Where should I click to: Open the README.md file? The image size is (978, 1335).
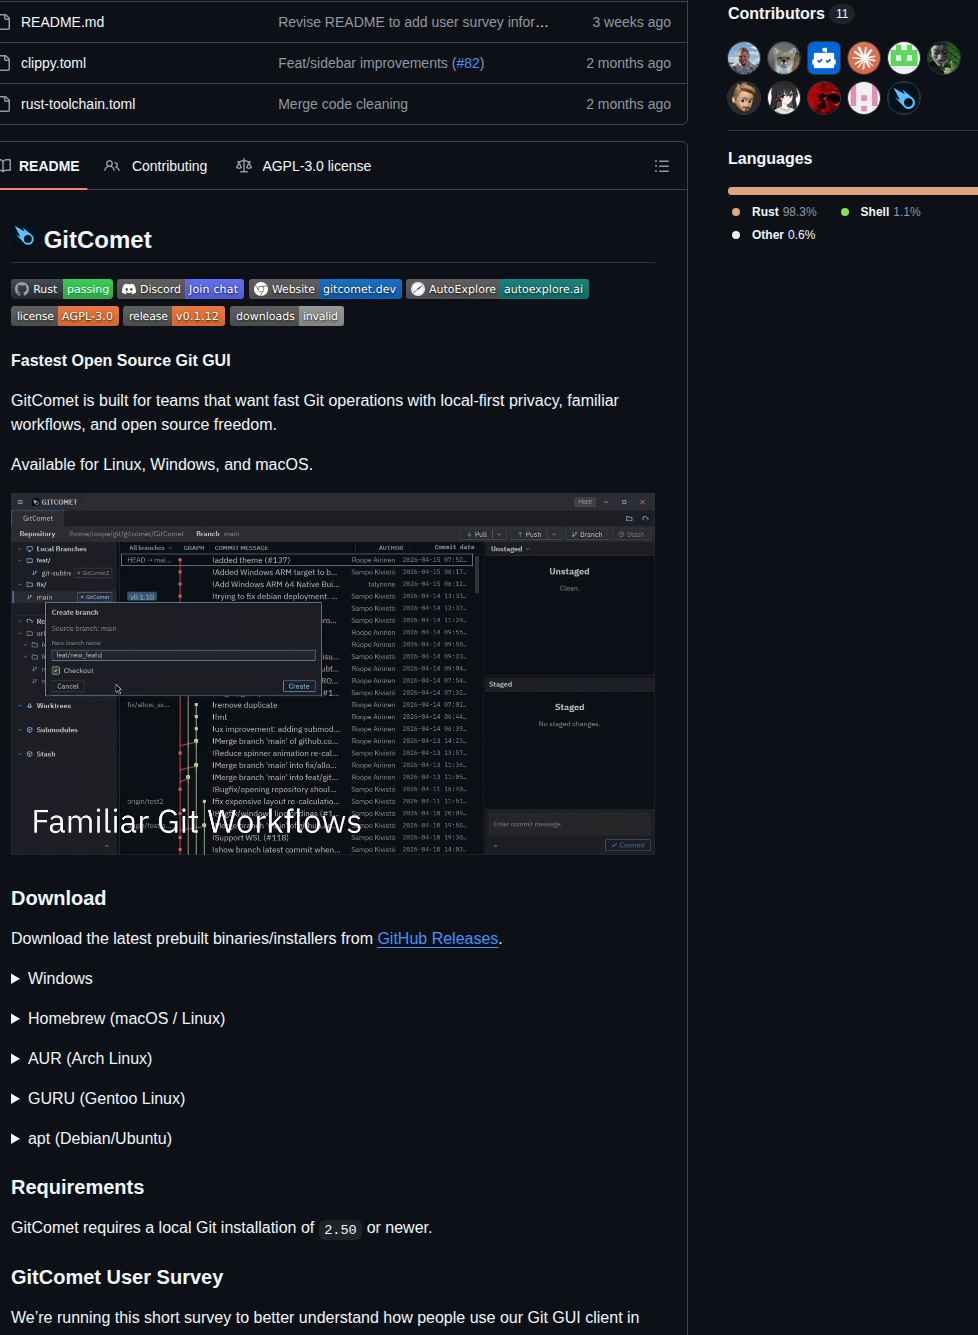62,22
